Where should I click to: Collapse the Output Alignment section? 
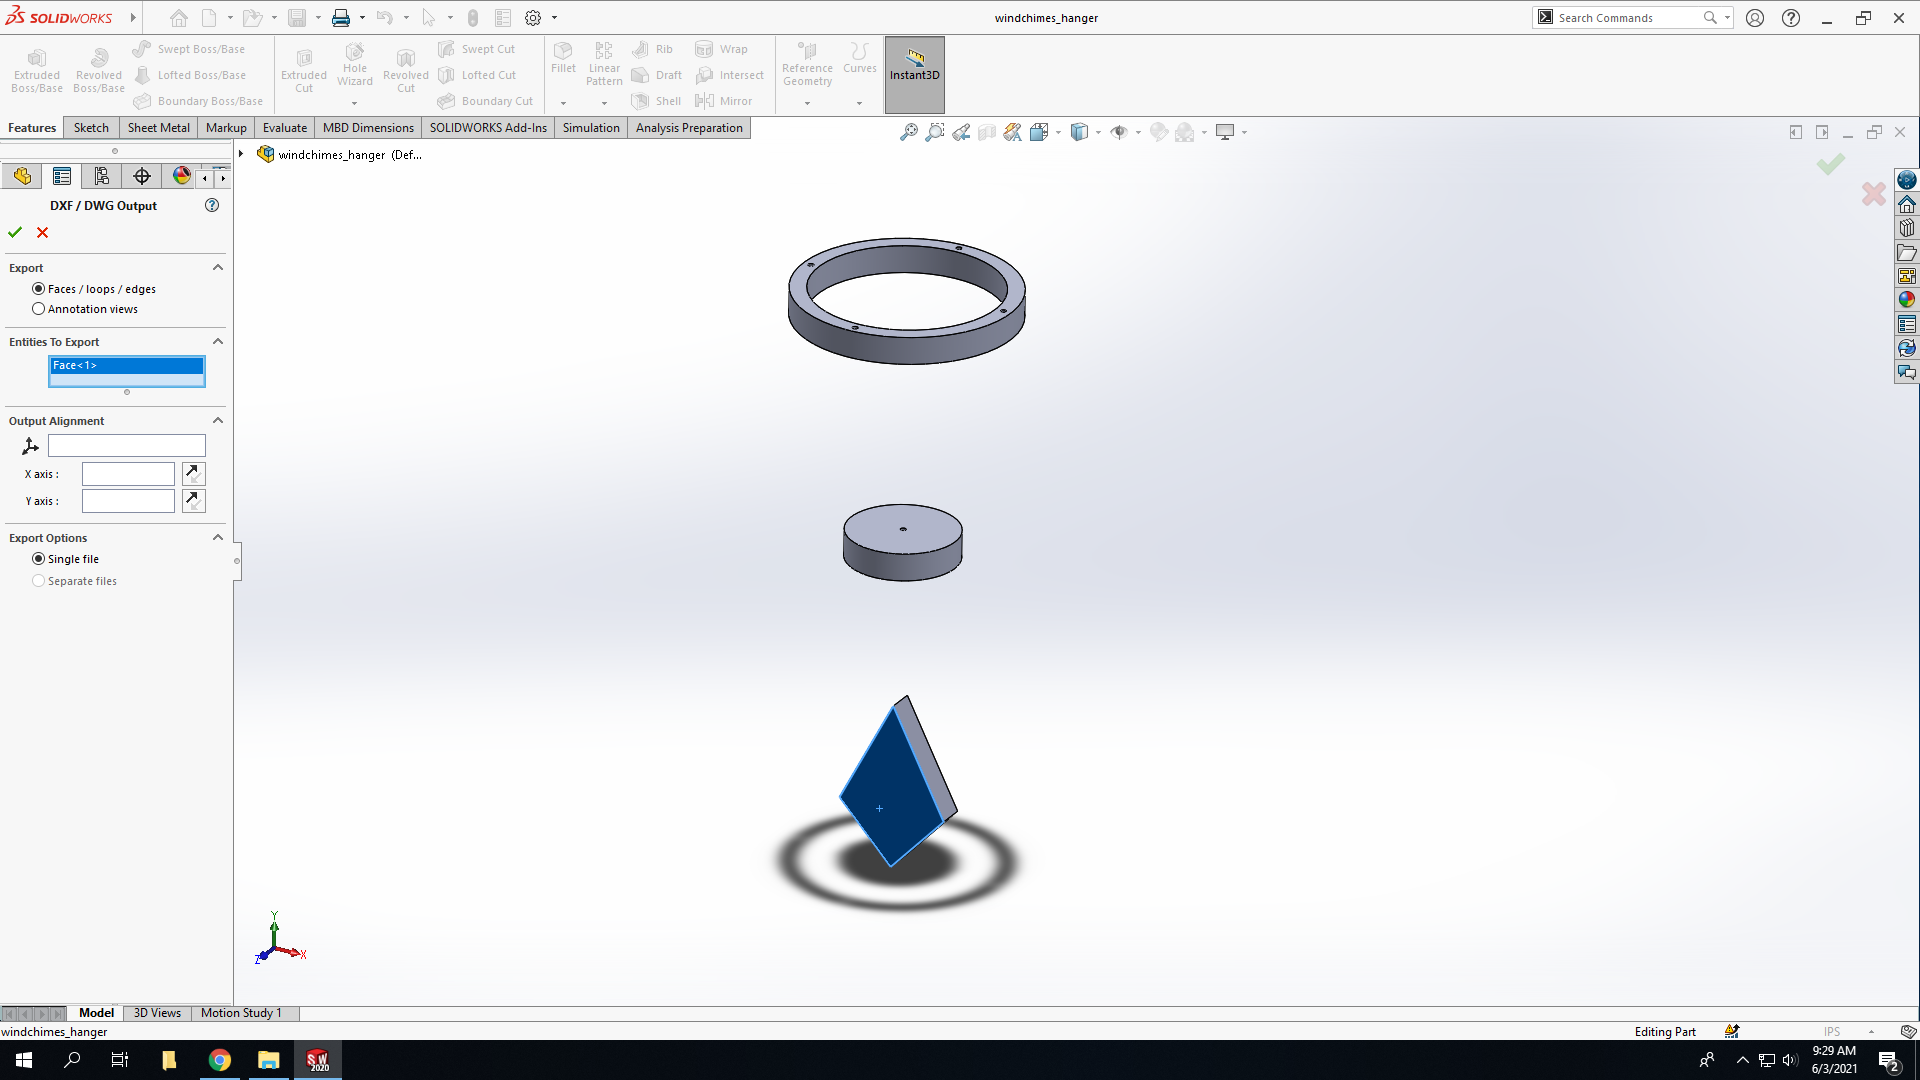(x=218, y=420)
